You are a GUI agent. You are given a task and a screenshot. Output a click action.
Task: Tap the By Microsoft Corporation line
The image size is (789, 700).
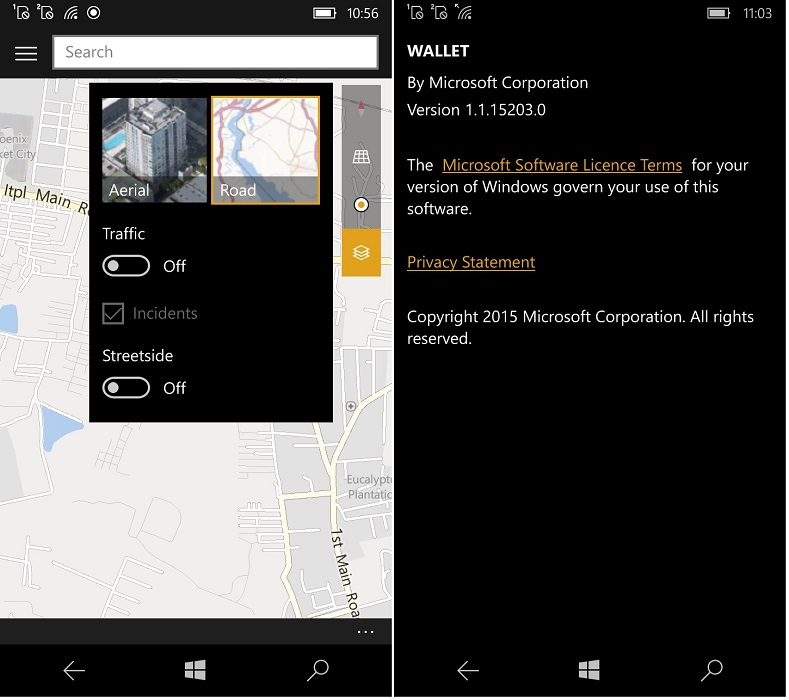pyautogui.click(x=497, y=83)
